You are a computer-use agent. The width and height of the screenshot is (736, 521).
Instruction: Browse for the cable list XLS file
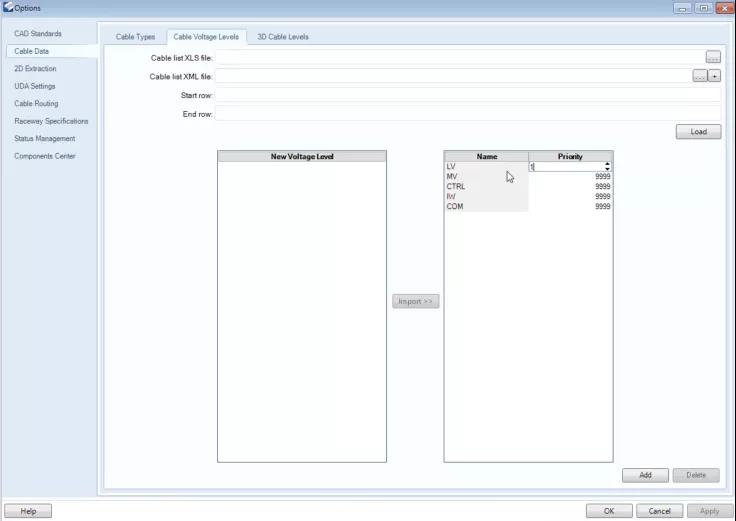pyautogui.click(x=713, y=57)
